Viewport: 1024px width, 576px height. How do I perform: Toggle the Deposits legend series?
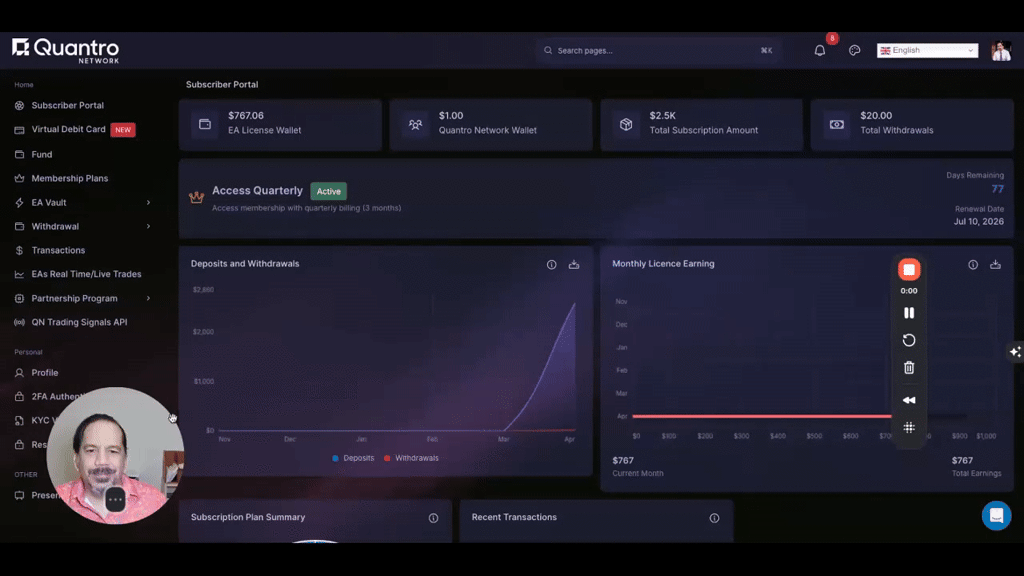point(353,458)
